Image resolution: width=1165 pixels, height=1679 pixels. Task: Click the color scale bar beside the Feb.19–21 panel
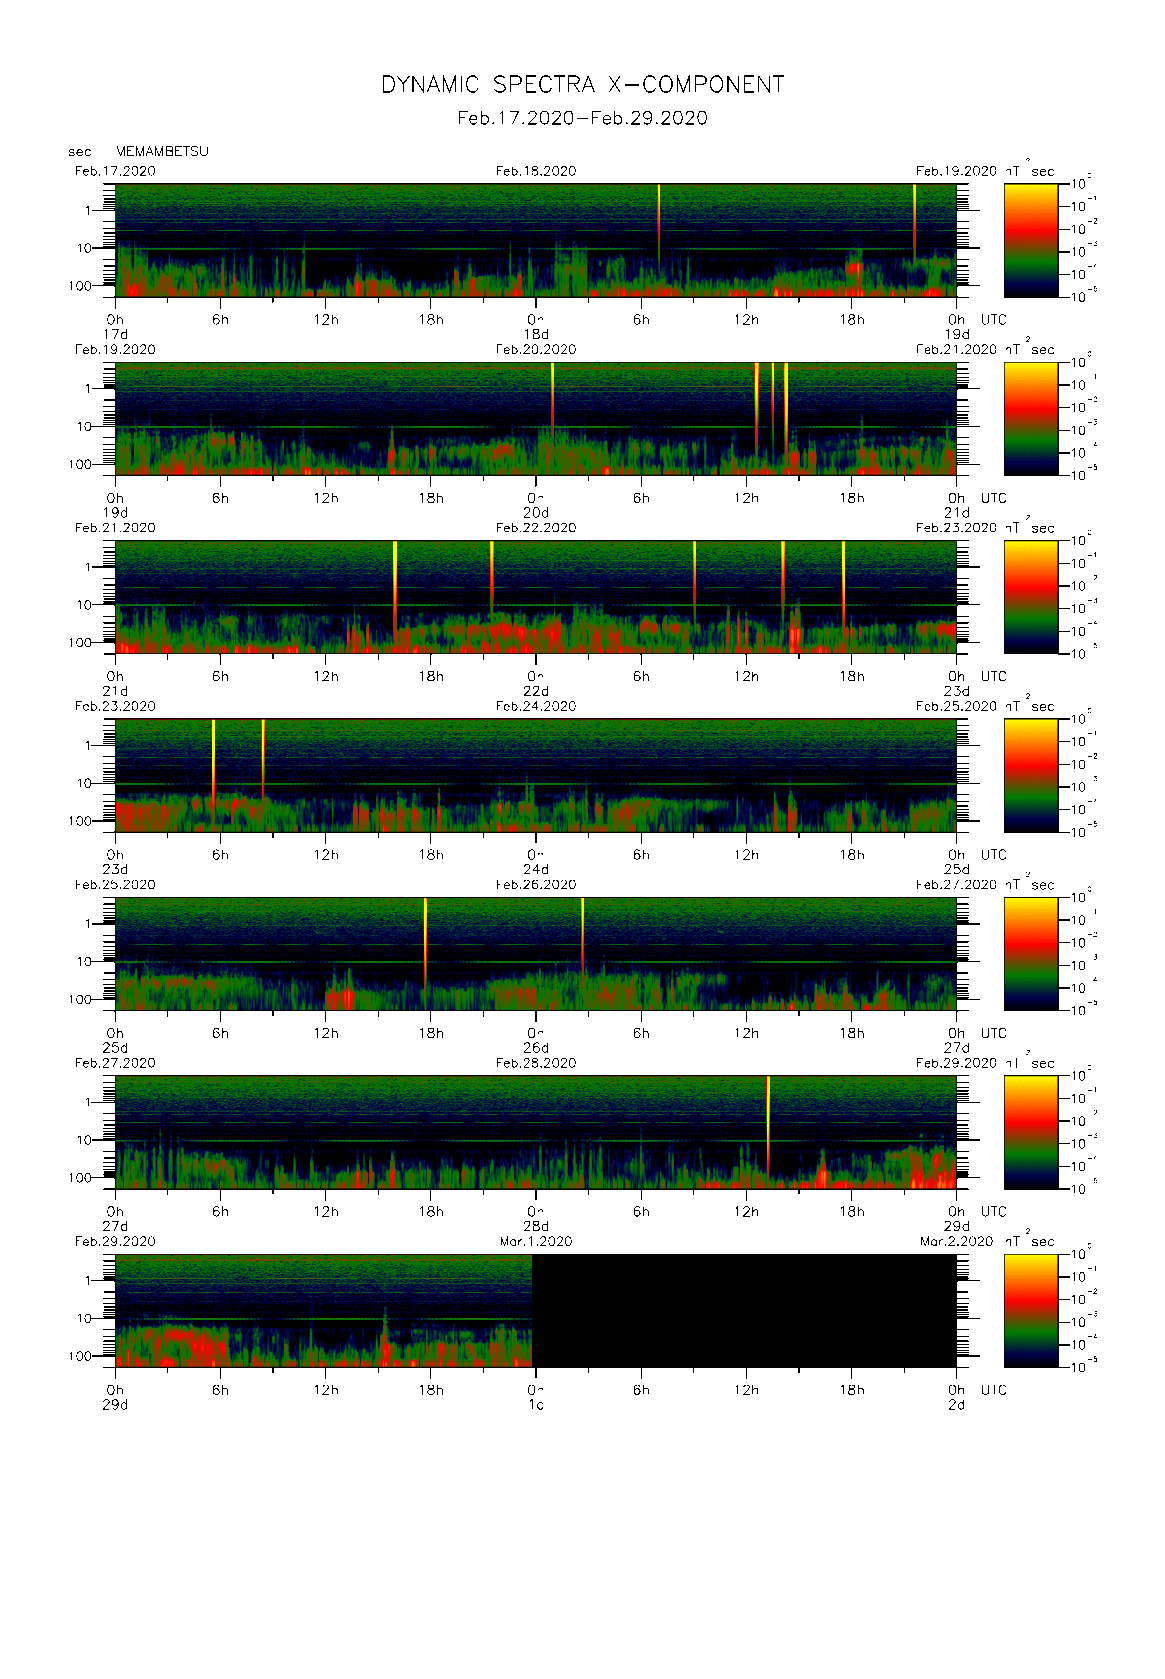pyautogui.click(x=1031, y=418)
